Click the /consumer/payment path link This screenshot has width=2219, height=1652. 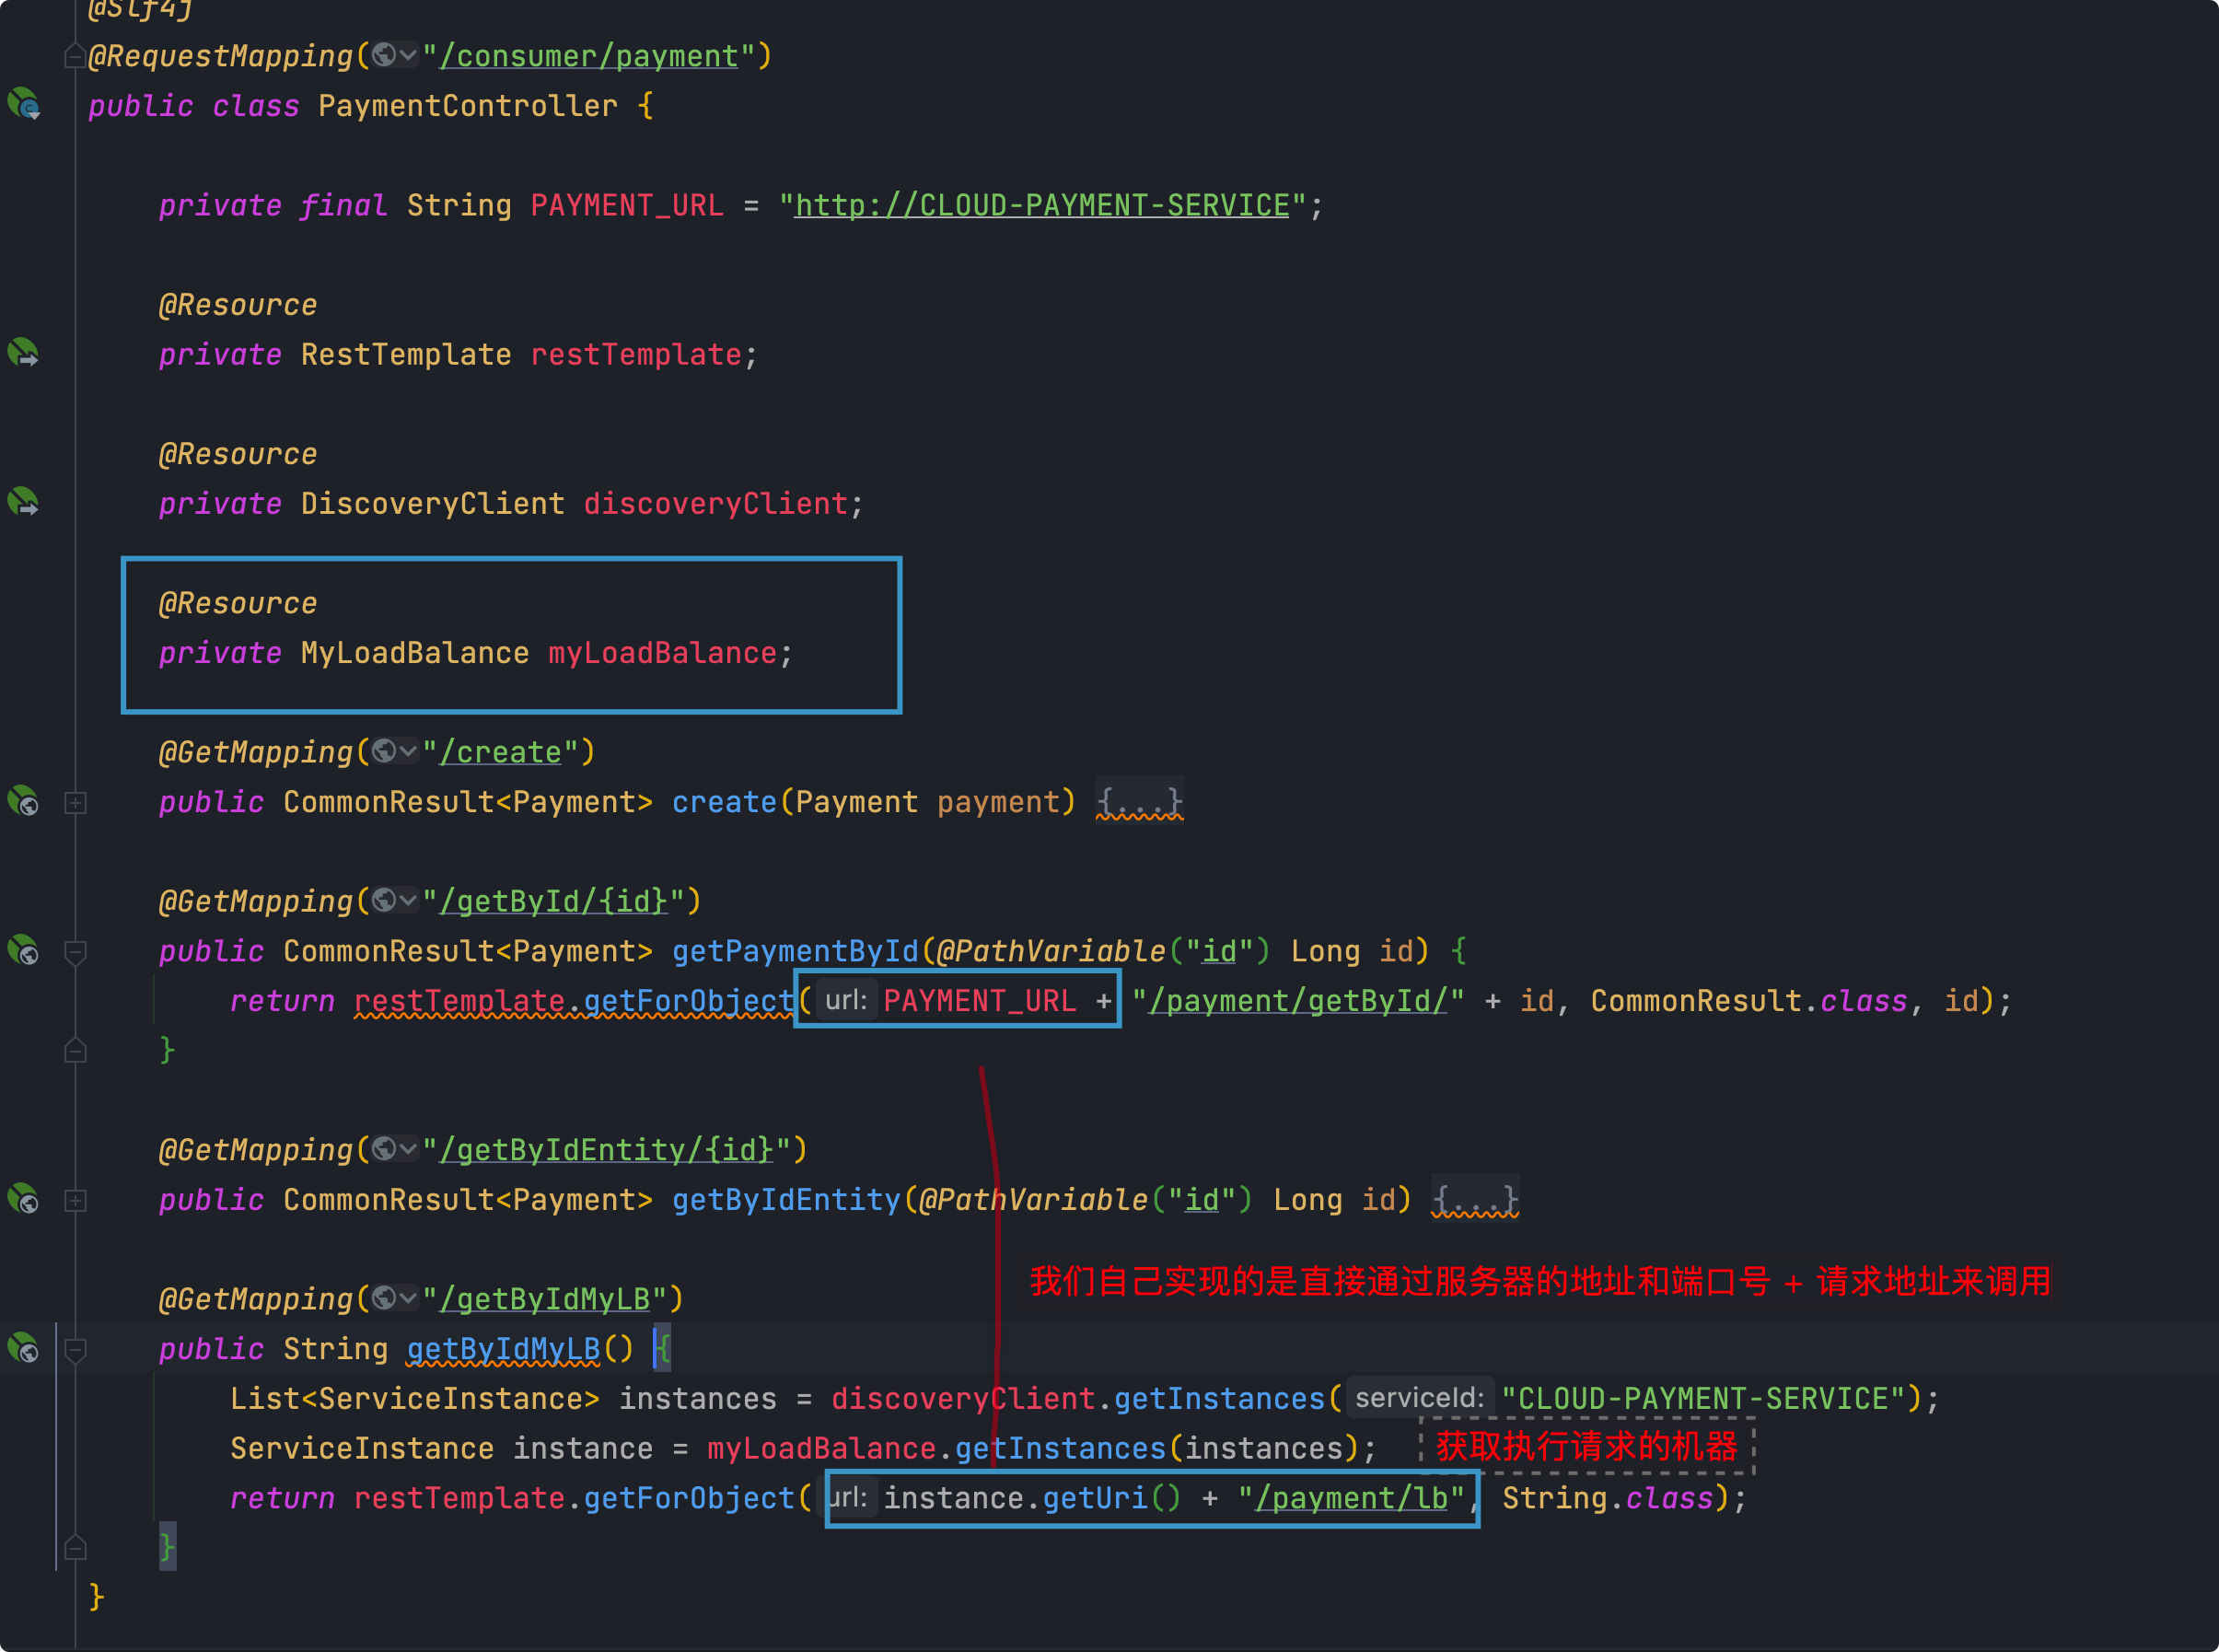(x=588, y=57)
